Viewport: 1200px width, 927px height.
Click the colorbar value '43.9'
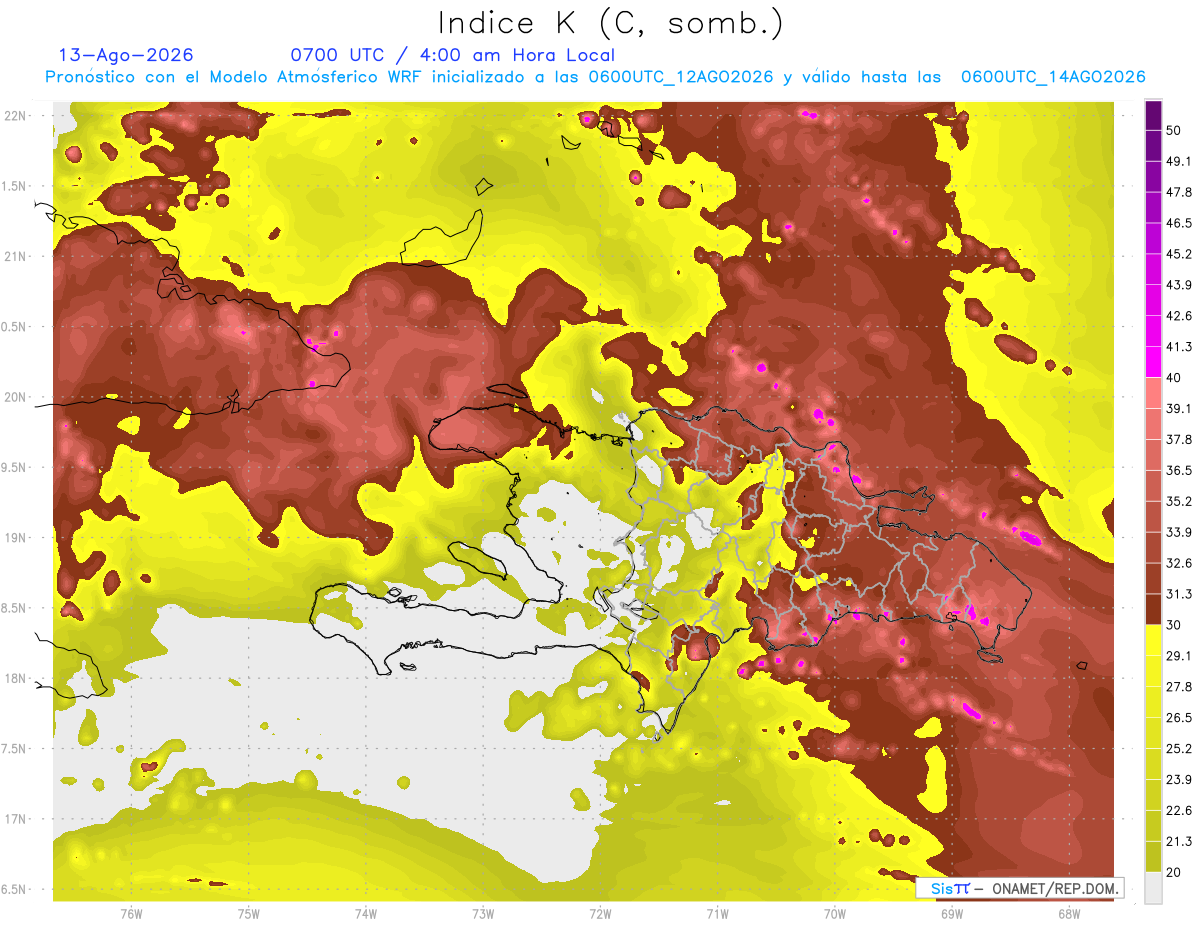(1179, 285)
